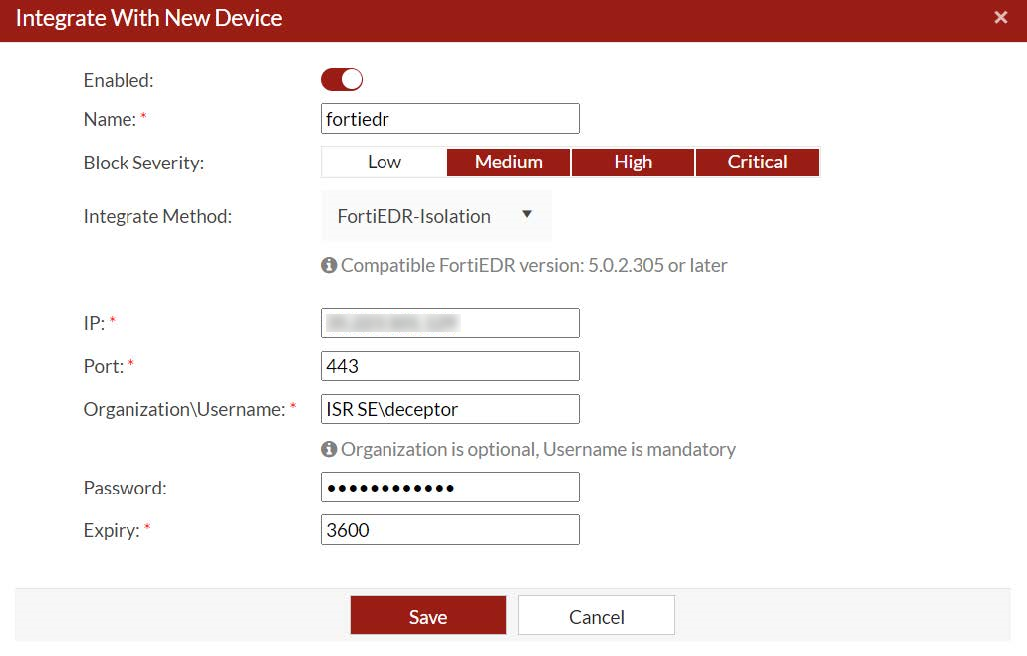Cancel the device integration setup
The height and width of the screenshot is (656, 1027).
coord(596,615)
